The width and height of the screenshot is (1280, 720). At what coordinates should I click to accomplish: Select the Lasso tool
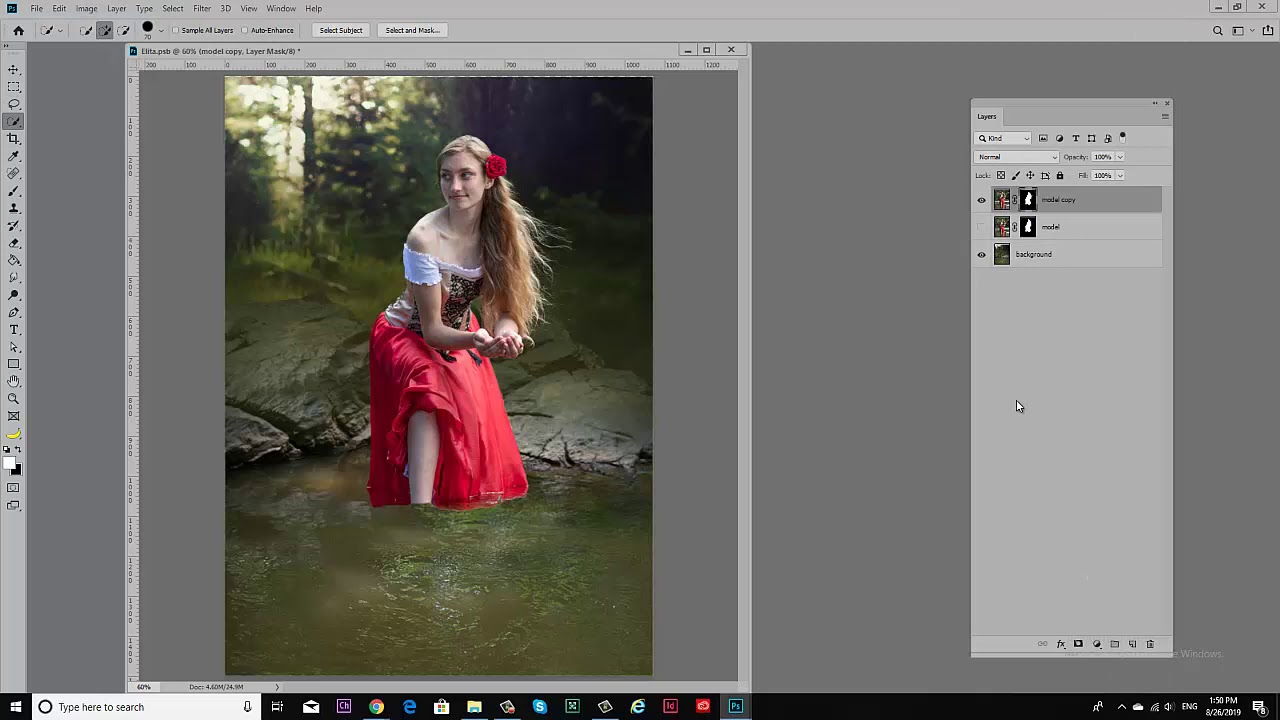pyautogui.click(x=14, y=104)
